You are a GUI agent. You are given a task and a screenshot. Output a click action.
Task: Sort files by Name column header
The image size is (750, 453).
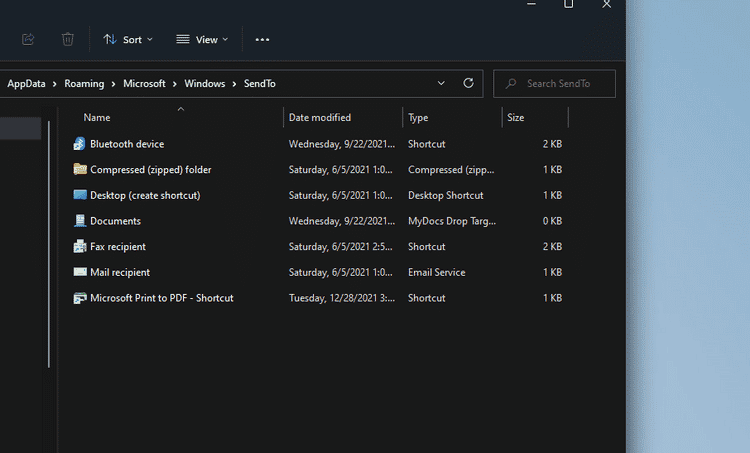coord(97,118)
